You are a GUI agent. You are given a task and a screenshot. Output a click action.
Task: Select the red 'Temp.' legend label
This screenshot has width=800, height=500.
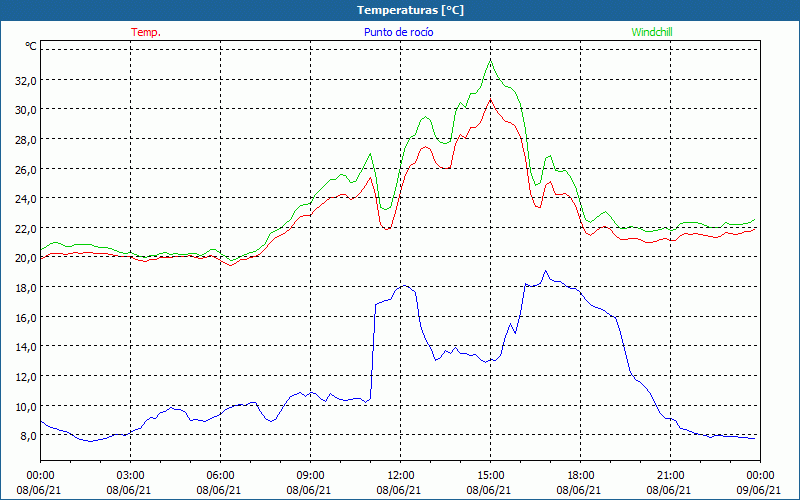[x=146, y=32]
